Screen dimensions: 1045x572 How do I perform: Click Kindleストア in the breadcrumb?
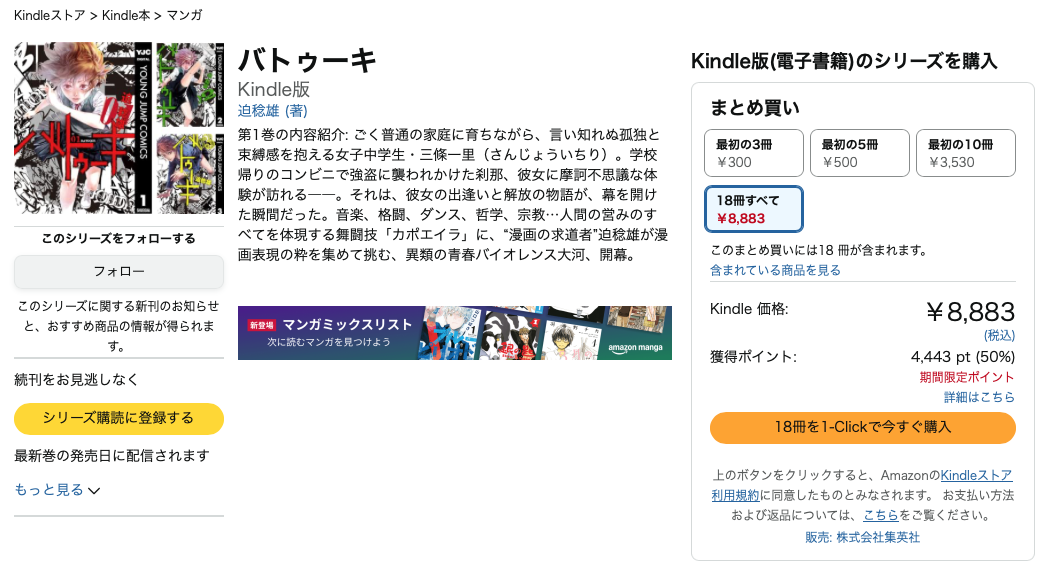tap(50, 15)
